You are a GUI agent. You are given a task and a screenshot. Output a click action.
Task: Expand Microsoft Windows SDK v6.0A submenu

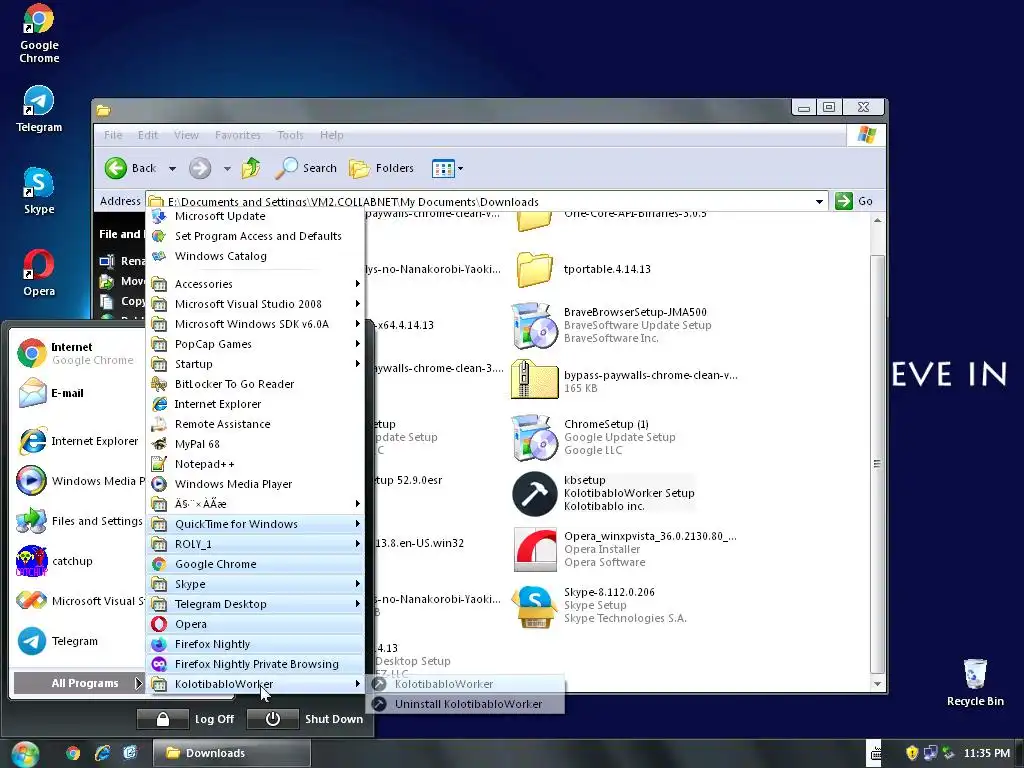(255, 324)
